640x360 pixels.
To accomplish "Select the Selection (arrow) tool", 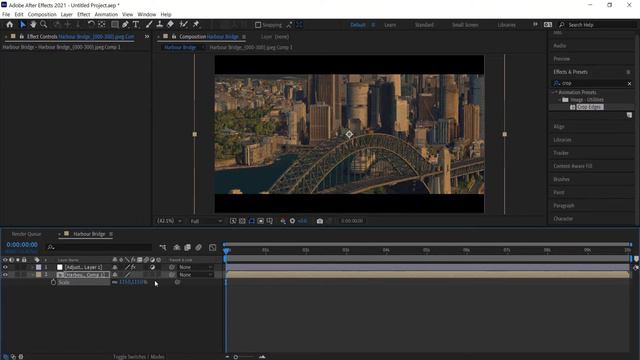I will [22, 24].
